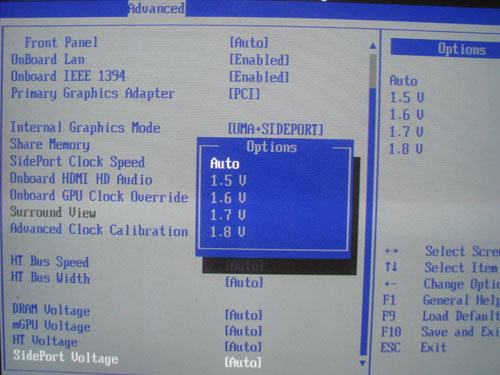Click 1.6 V in right help panel
Viewport: 500px width, 375px height.
(407, 115)
